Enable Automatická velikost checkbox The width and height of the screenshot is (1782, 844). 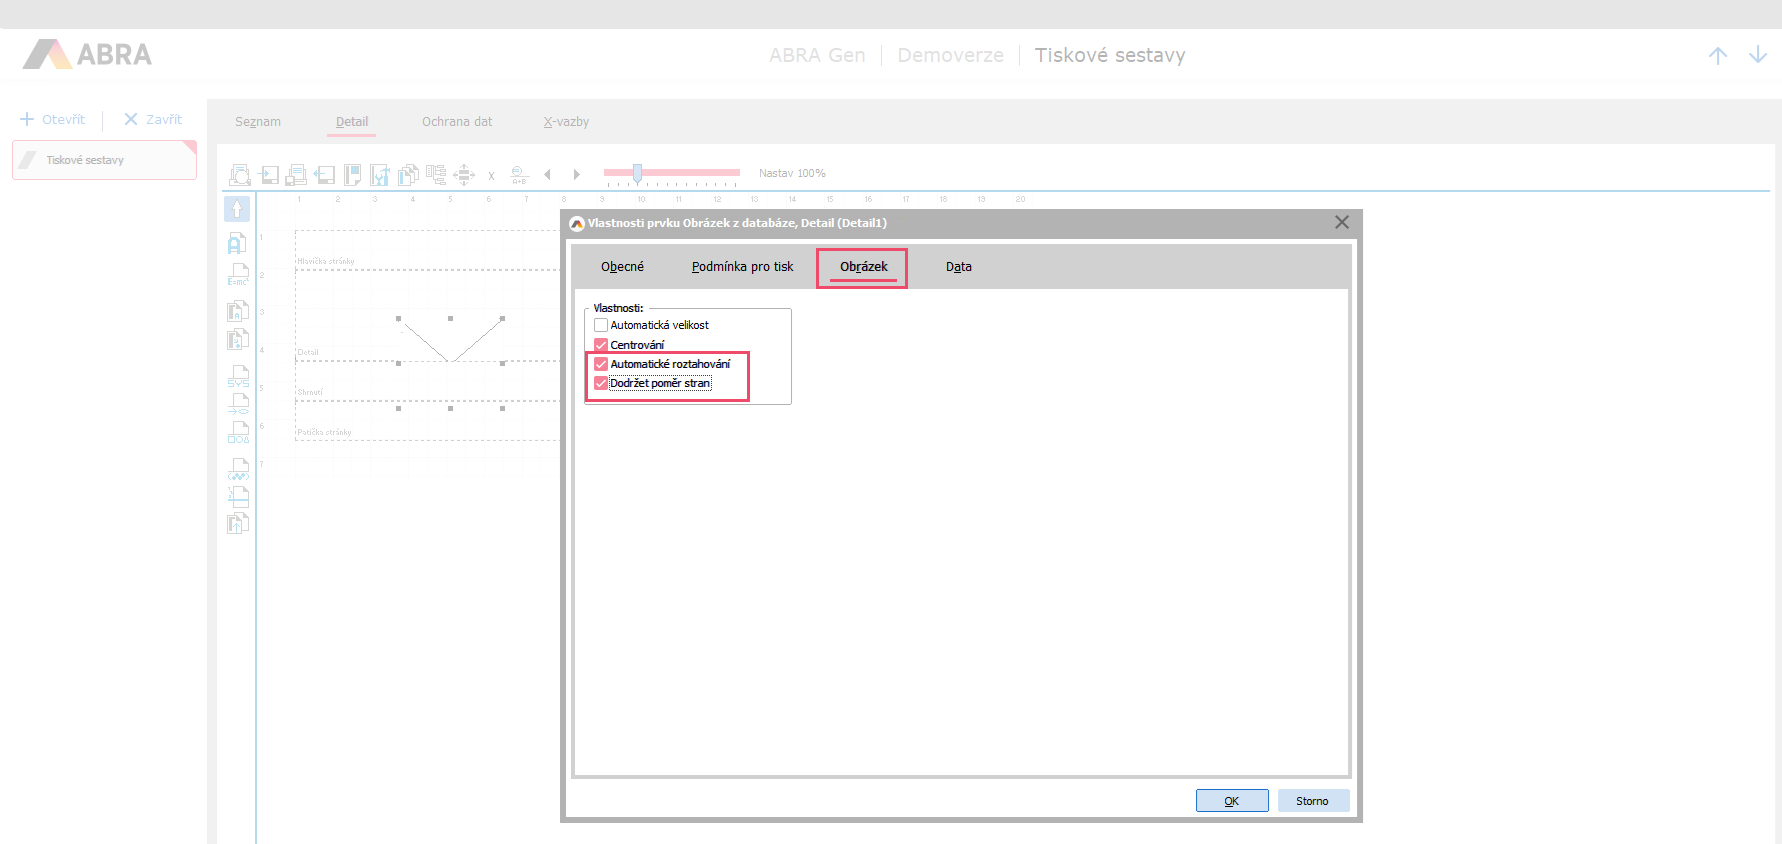click(x=601, y=325)
